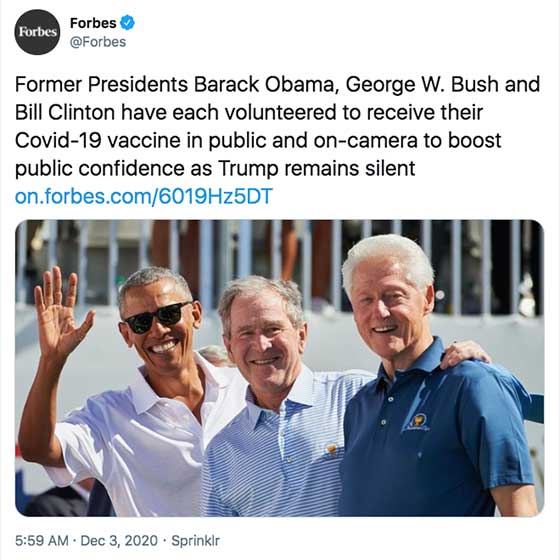The height and width of the screenshot is (560, 560).
Task: Click the 5:59 AM timestamp
Action: click(x=42, y=540)
